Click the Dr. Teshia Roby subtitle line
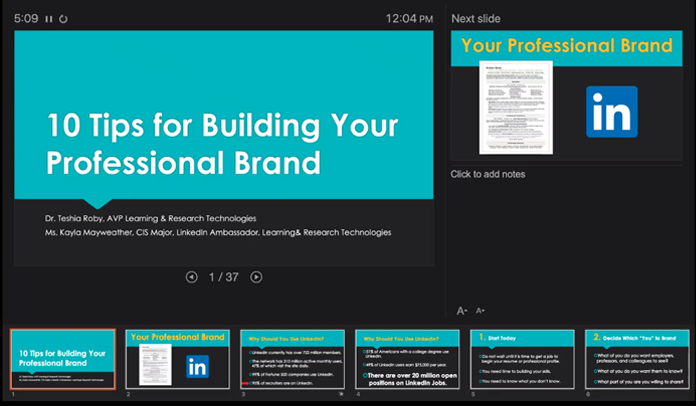696x406 pixels. 150,218
